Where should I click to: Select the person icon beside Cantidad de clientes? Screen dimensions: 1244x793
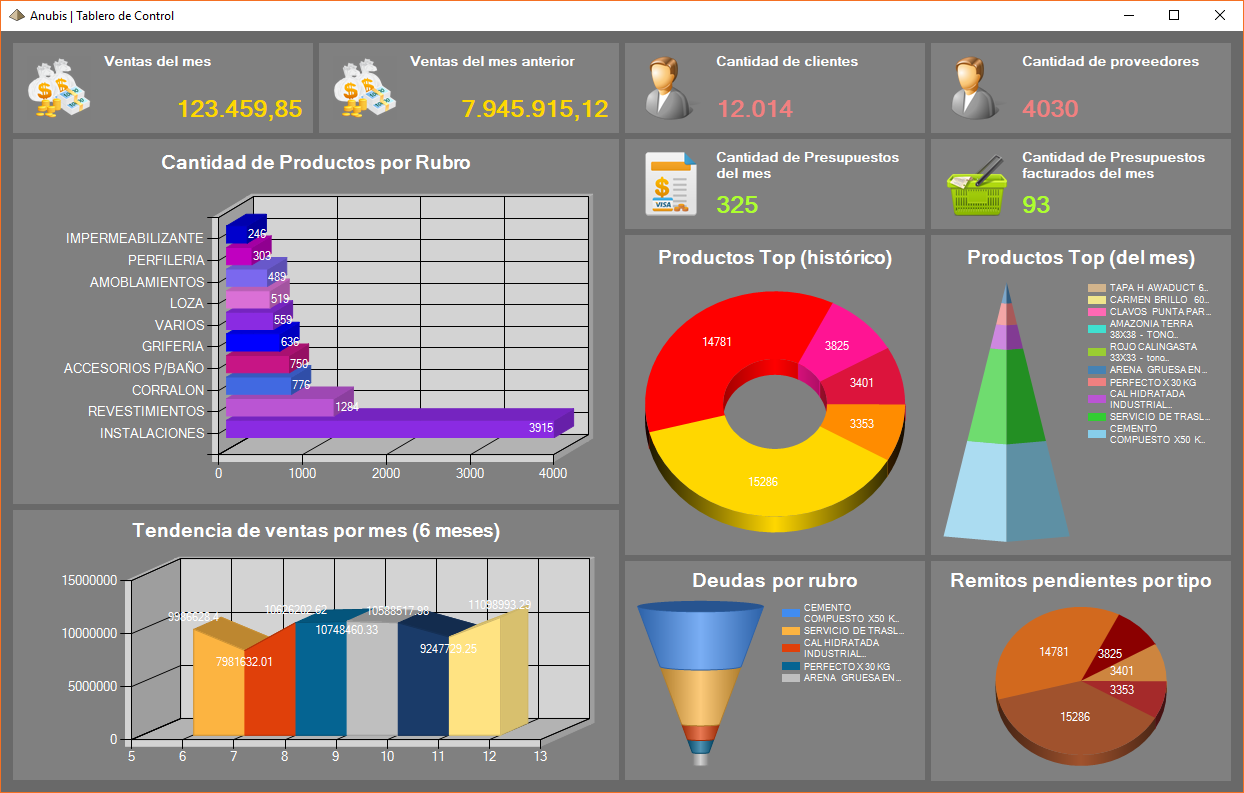click(x=669, y=88)
